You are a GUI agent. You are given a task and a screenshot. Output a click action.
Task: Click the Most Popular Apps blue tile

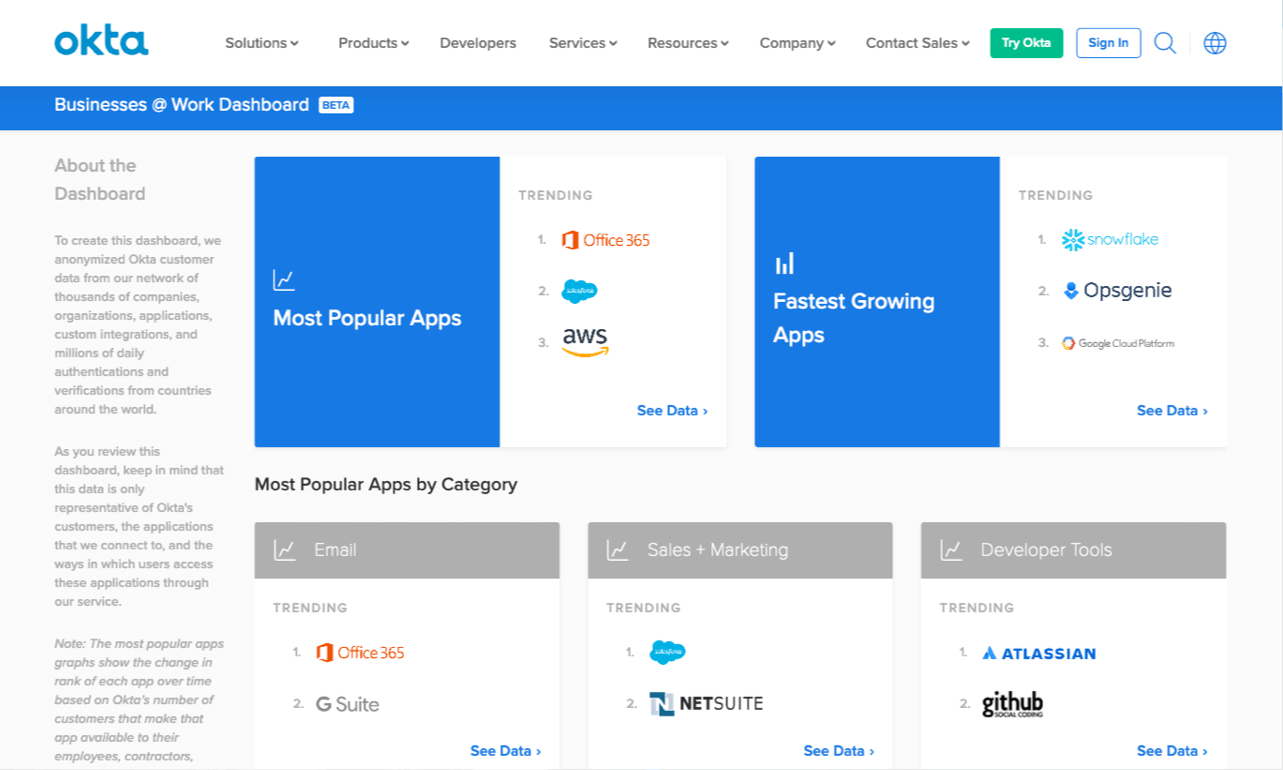[377, 302]
